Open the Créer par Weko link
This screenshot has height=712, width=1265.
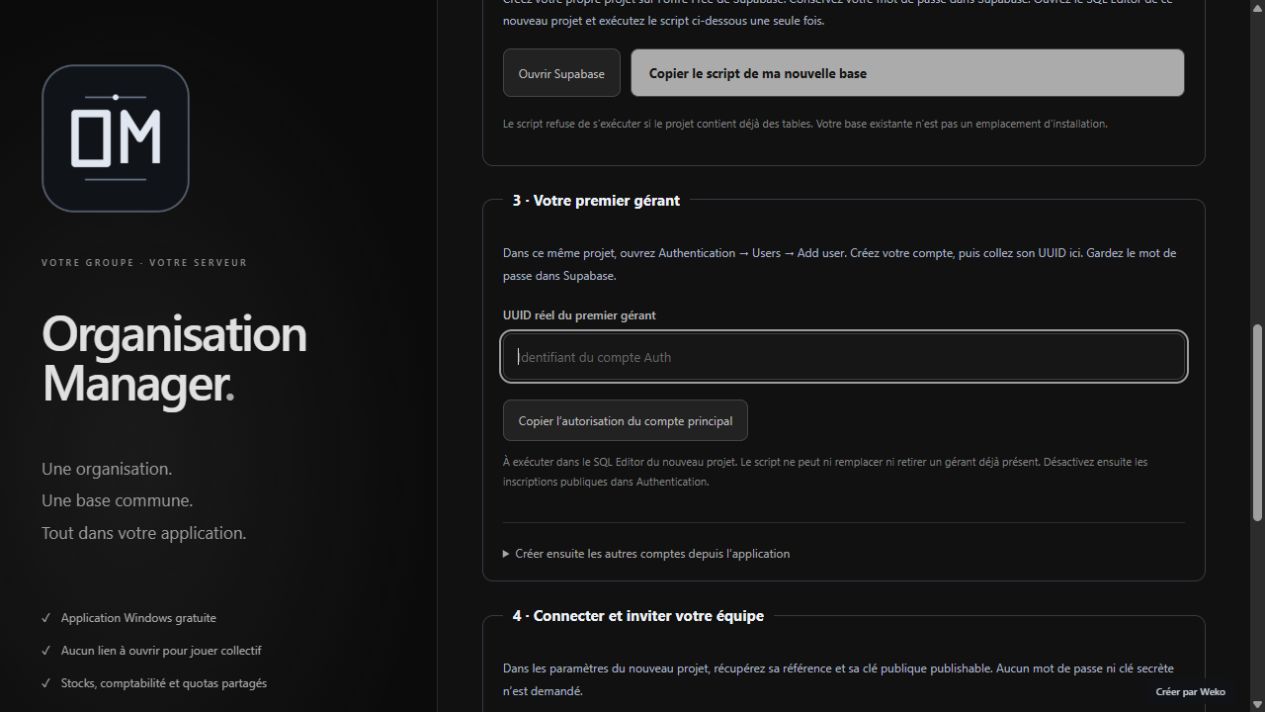point(1190,692)
